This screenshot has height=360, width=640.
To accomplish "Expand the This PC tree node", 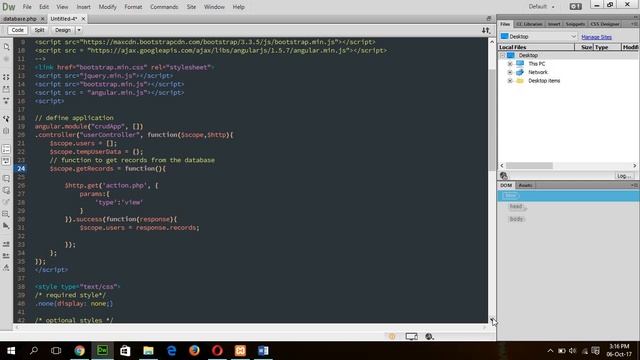I will pyautogui.click(x=510, y=64).
